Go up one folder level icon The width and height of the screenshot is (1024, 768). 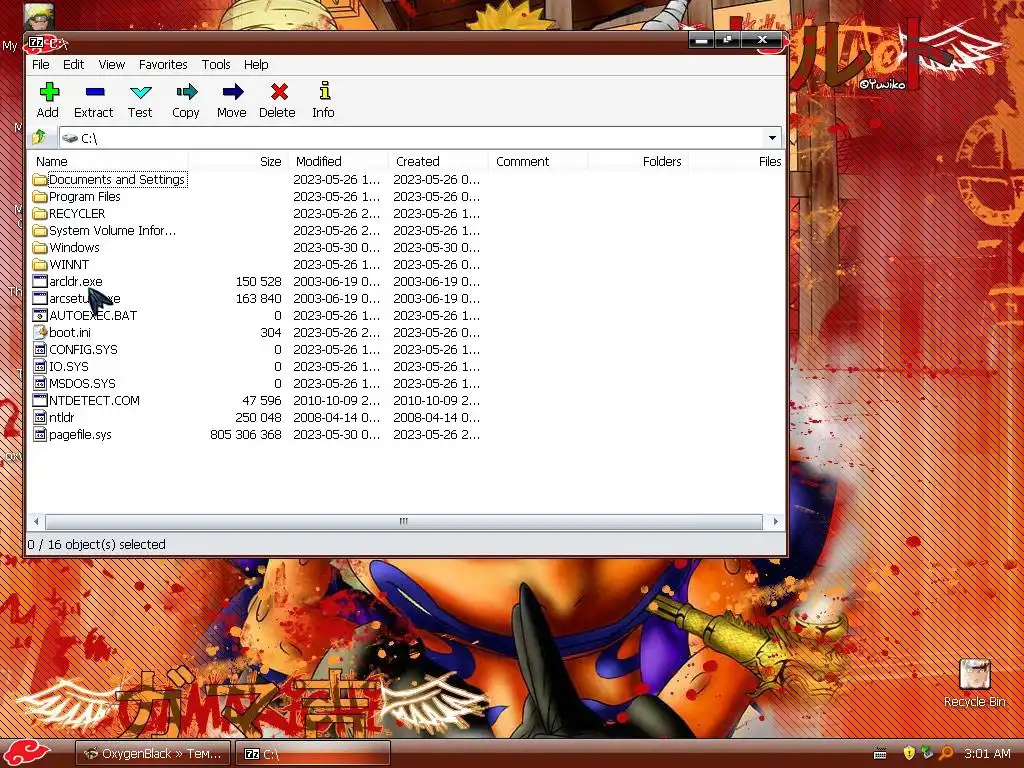(x=39, y=137)
